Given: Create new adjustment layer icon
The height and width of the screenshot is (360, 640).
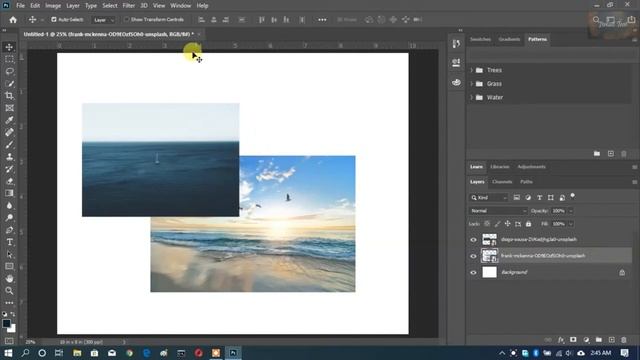Looking at the screenshot, I should pyautogui.click(x=586, y=340).
